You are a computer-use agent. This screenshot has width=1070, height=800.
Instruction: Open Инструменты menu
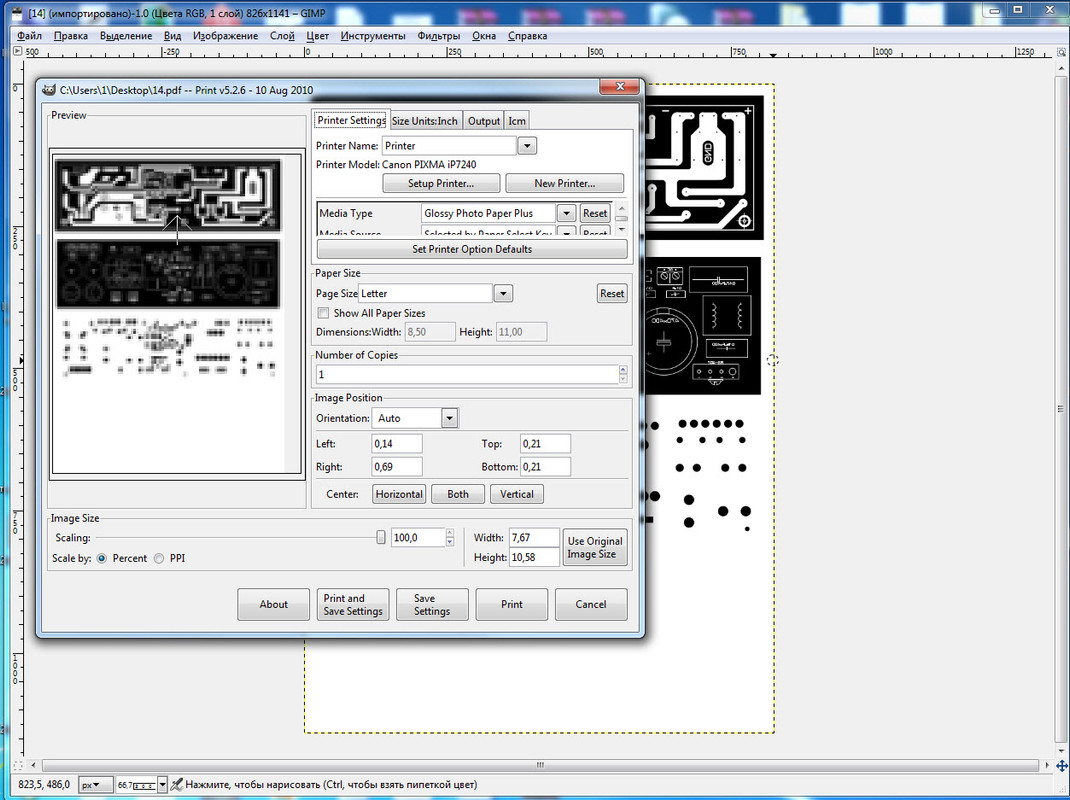pyautogui.click(x=373, y=35)
